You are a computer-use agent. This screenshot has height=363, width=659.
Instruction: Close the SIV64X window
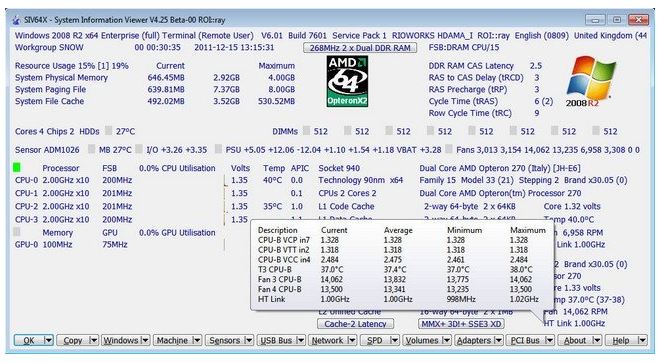pos(638,20)
